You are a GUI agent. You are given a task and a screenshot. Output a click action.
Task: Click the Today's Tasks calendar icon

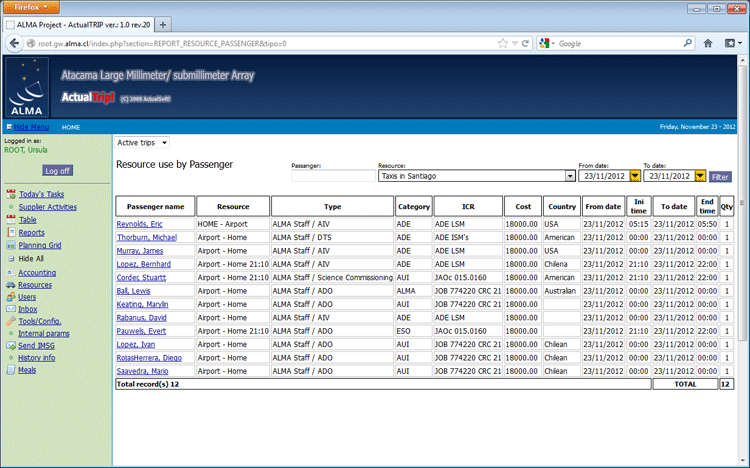pos(10,194)
